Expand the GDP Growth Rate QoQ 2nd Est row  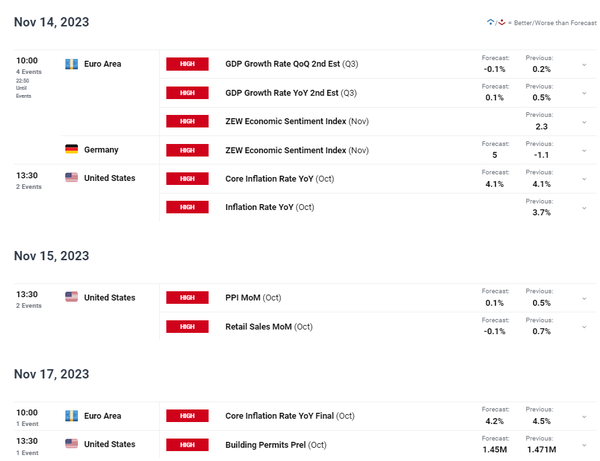tap(583, 64)
